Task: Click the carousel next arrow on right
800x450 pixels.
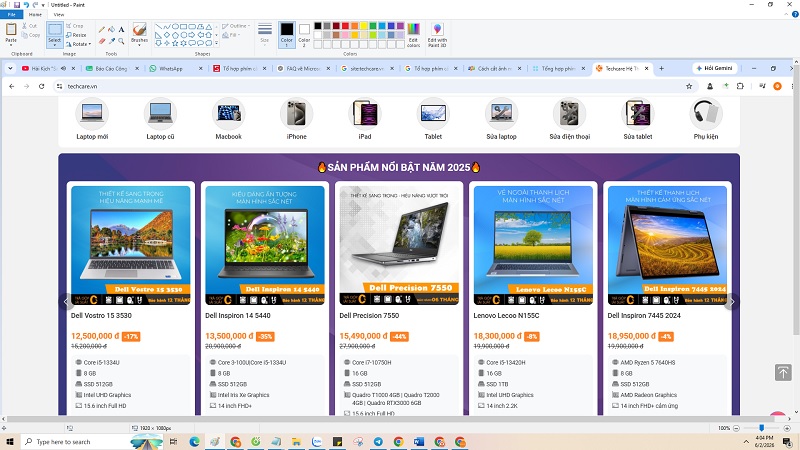Action: click(x=732, y=302)
